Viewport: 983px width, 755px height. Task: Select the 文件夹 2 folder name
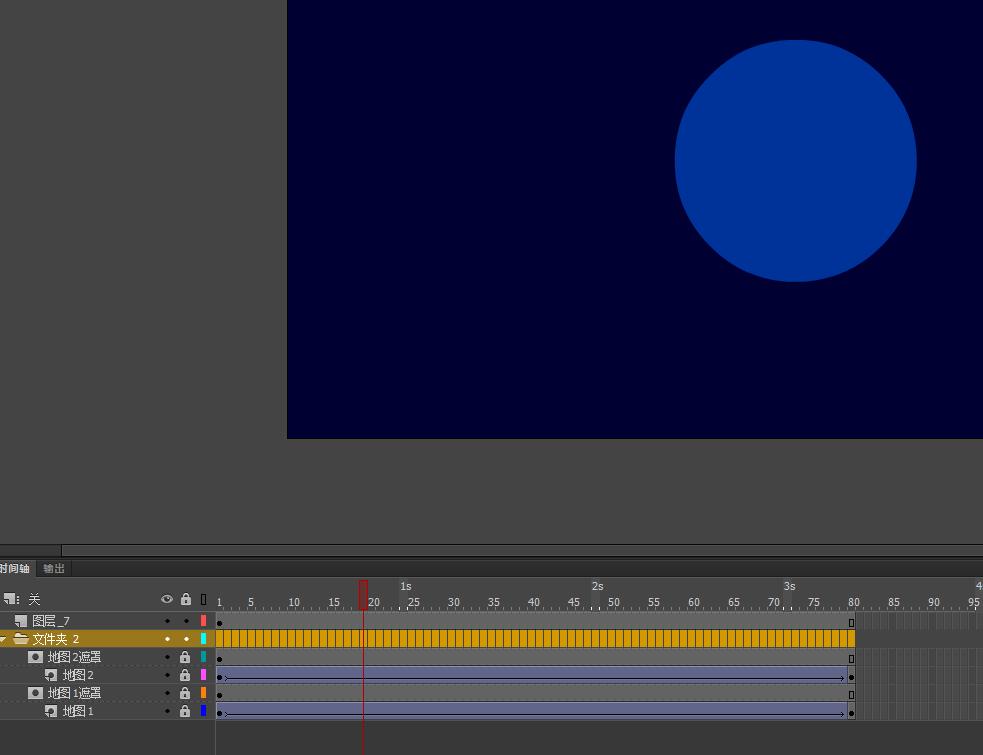pos(56,639)
